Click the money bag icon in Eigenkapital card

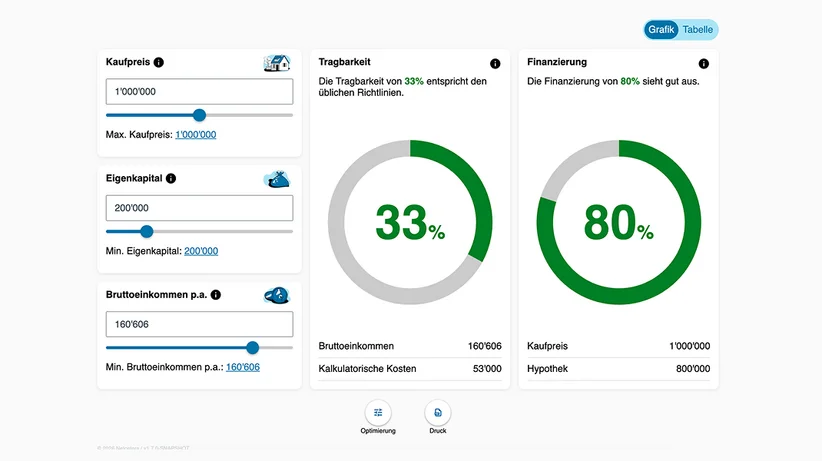pos(277,179)
